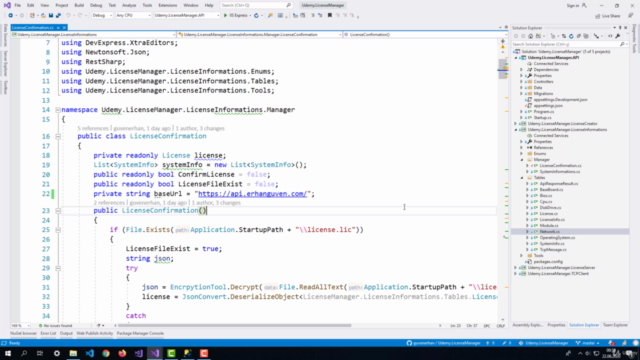Click the api.erhanguven.com URL link
Image resolution: width=640 pixels, height=360 pixels.
(252, 194)
